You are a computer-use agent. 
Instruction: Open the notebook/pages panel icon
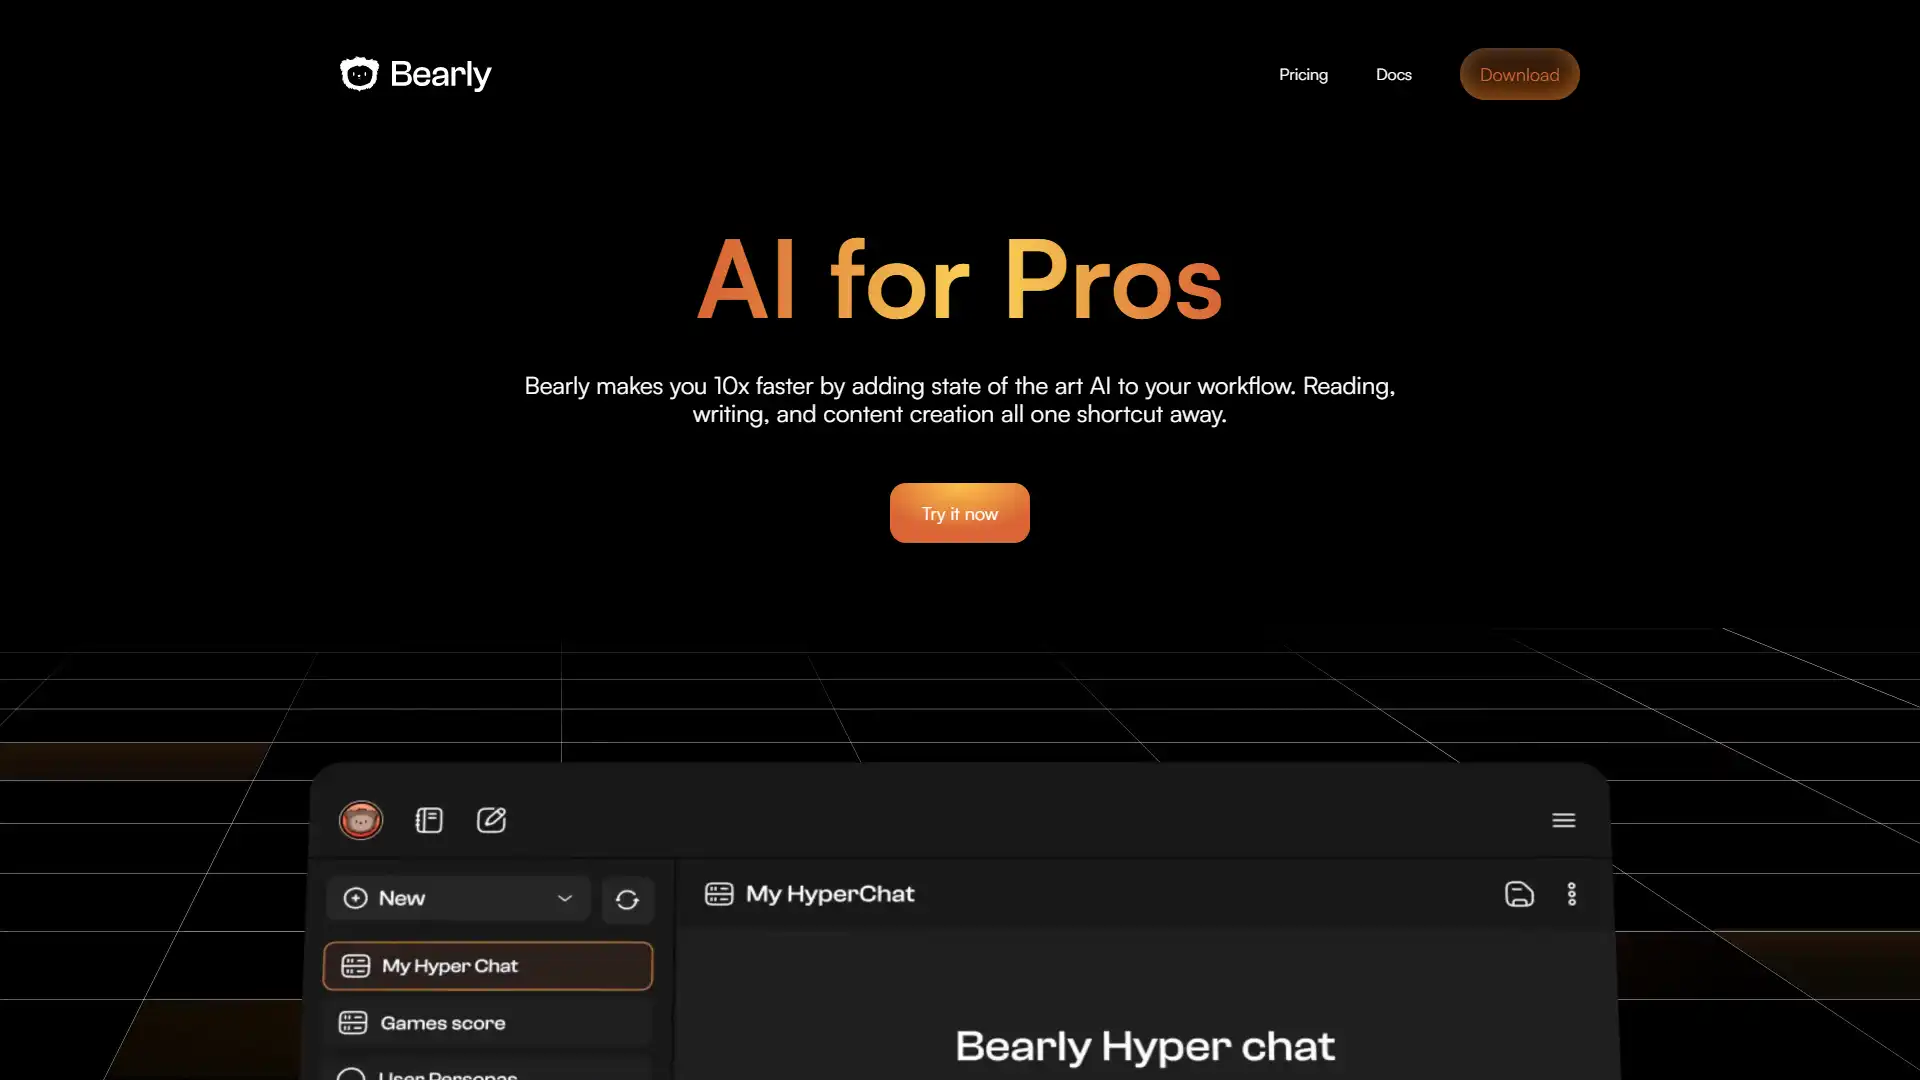coord(427,819)
